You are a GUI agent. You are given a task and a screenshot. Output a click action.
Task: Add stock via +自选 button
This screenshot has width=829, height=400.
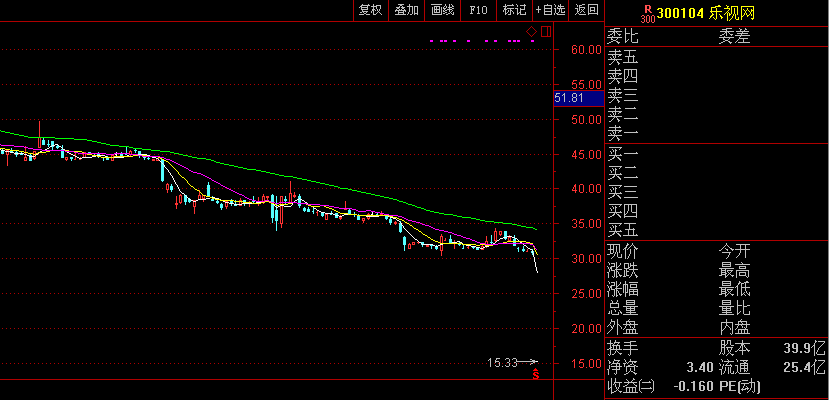(x=550, y=10)
